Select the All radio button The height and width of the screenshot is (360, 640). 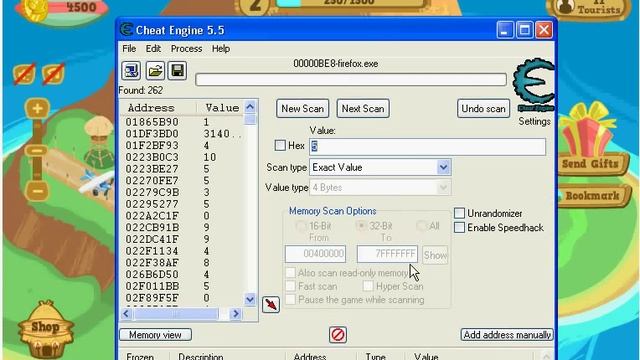pos(421,226)
